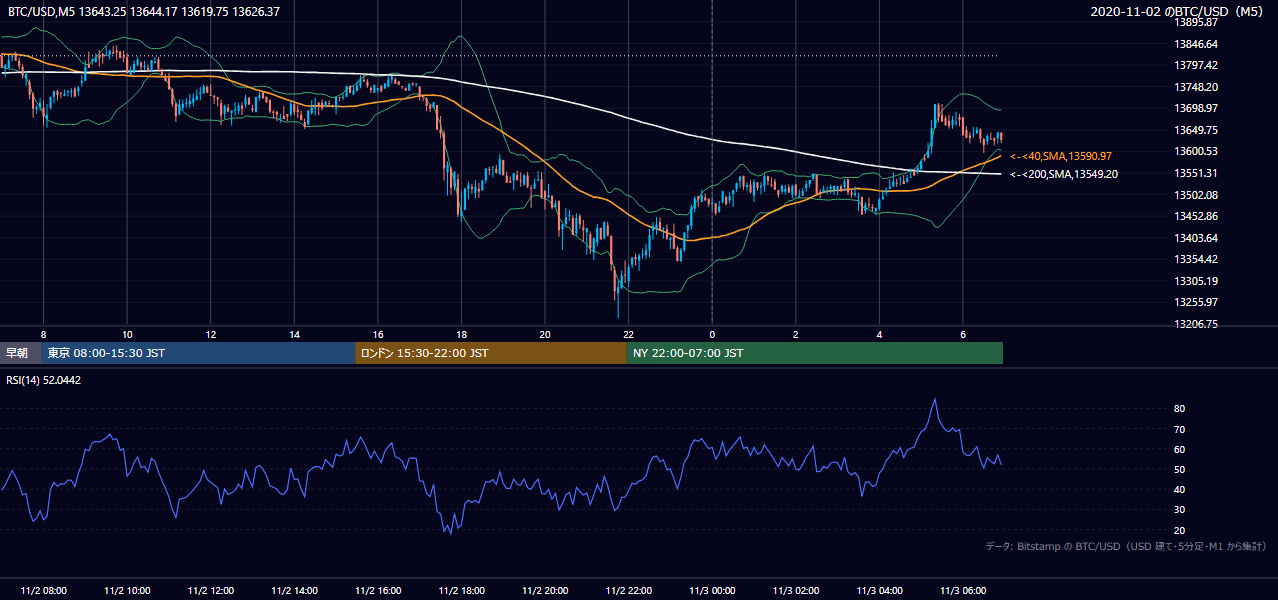Click RSI scale value 70
The image size is (1278, 600).
click(1180, 429)
